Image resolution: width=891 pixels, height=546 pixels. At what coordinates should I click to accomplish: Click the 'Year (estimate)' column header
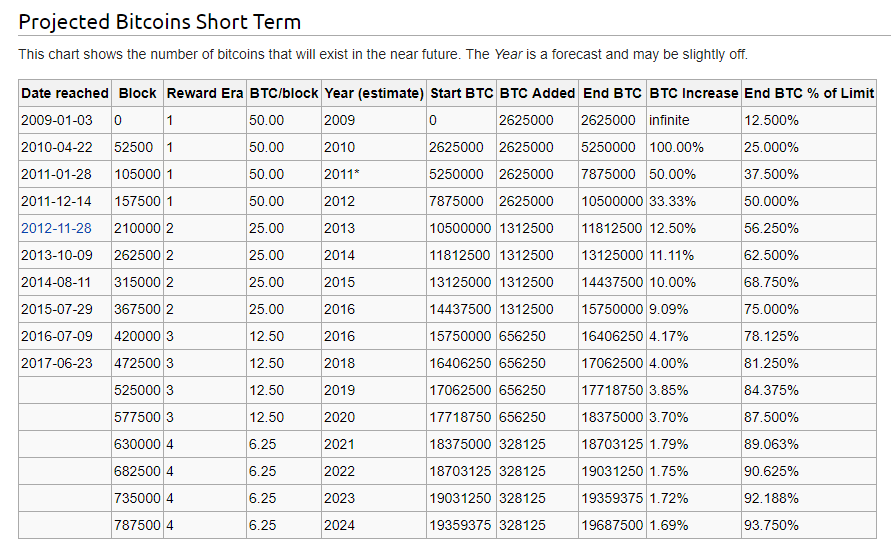point(373,93)
